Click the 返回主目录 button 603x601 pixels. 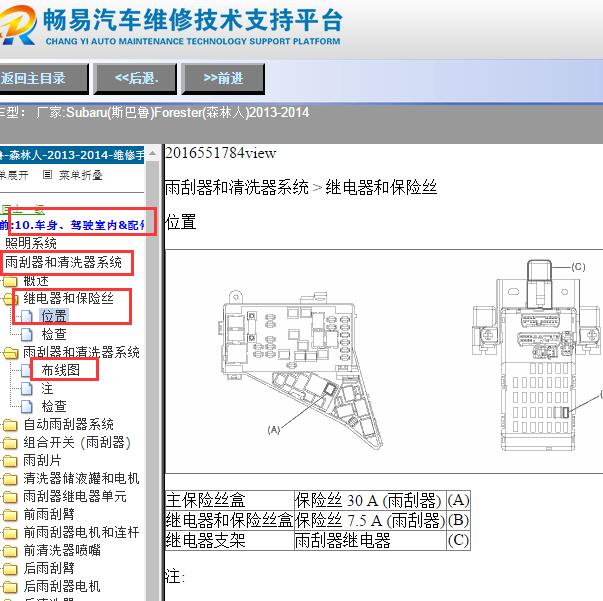pos(43,79)
